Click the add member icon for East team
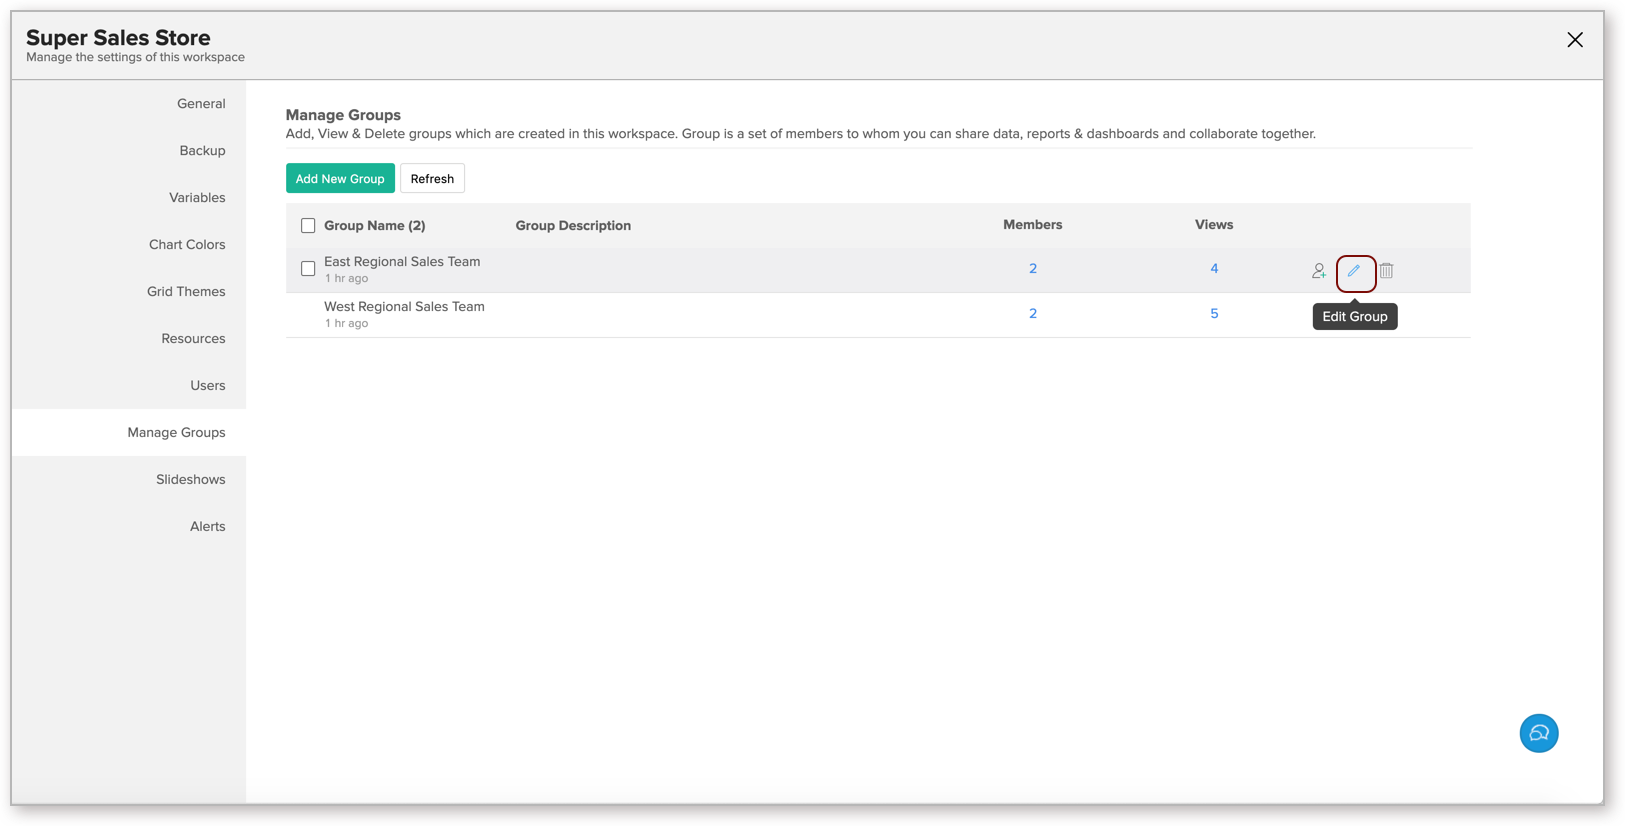 point(1319,271)
